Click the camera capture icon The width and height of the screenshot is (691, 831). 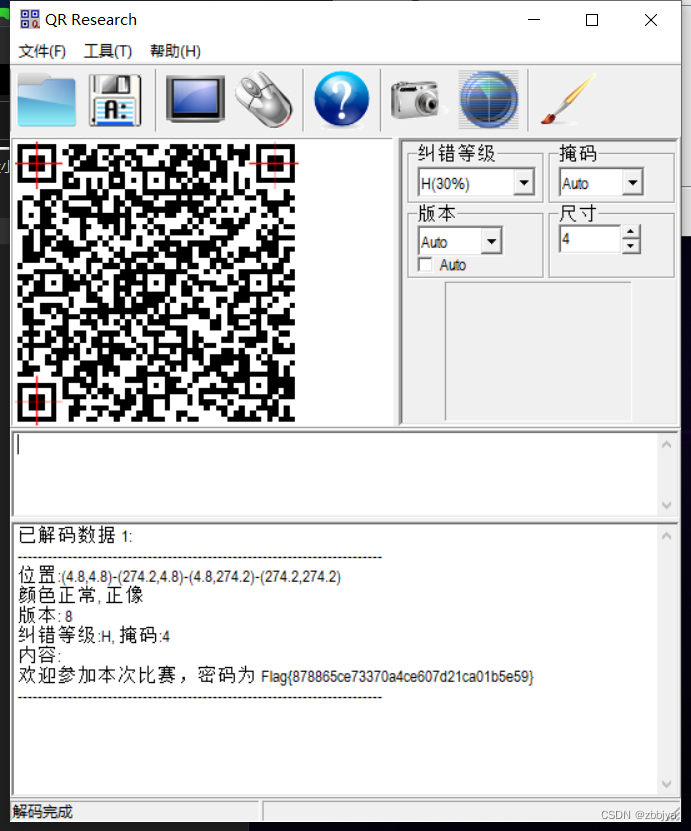pyautogui.click(x=418, y=100)
